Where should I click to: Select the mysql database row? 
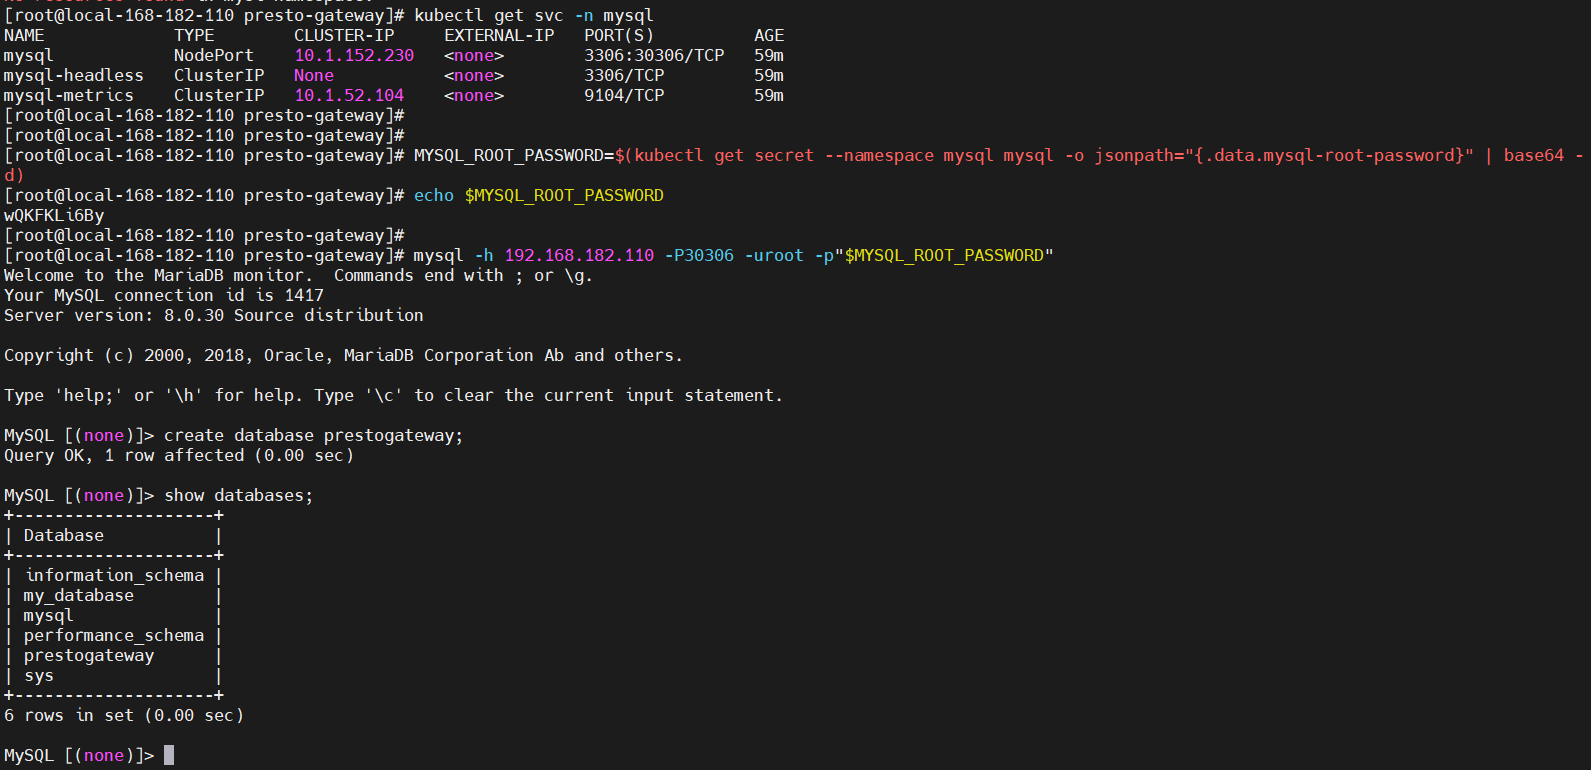point(114,616)
